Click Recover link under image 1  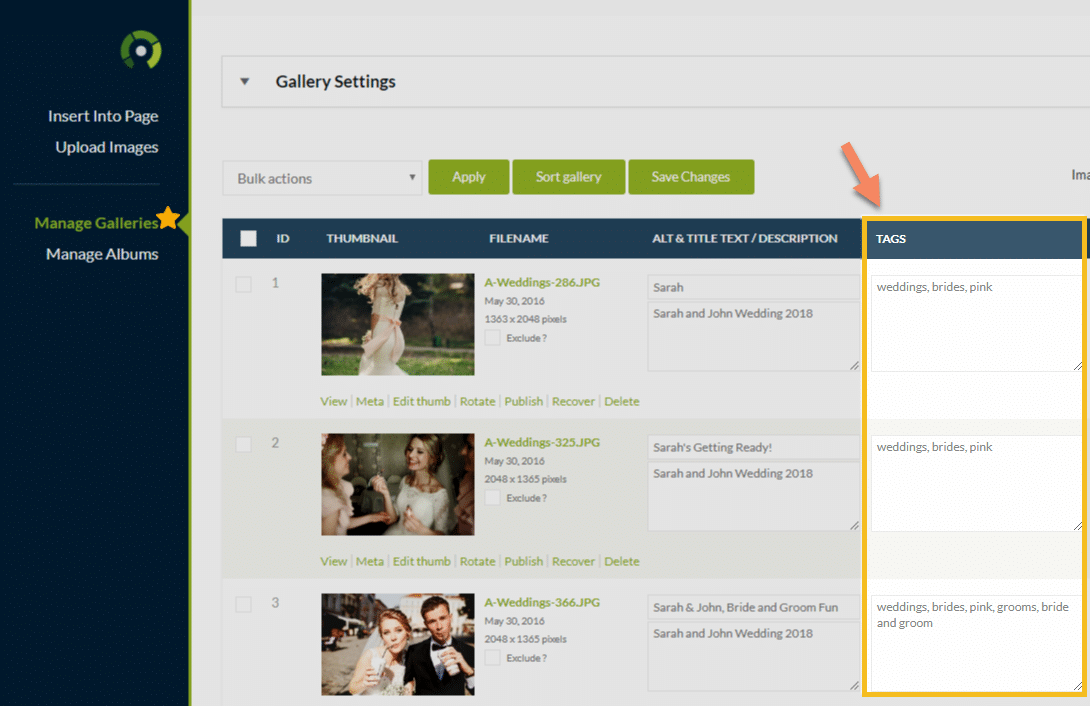[574, 401]
